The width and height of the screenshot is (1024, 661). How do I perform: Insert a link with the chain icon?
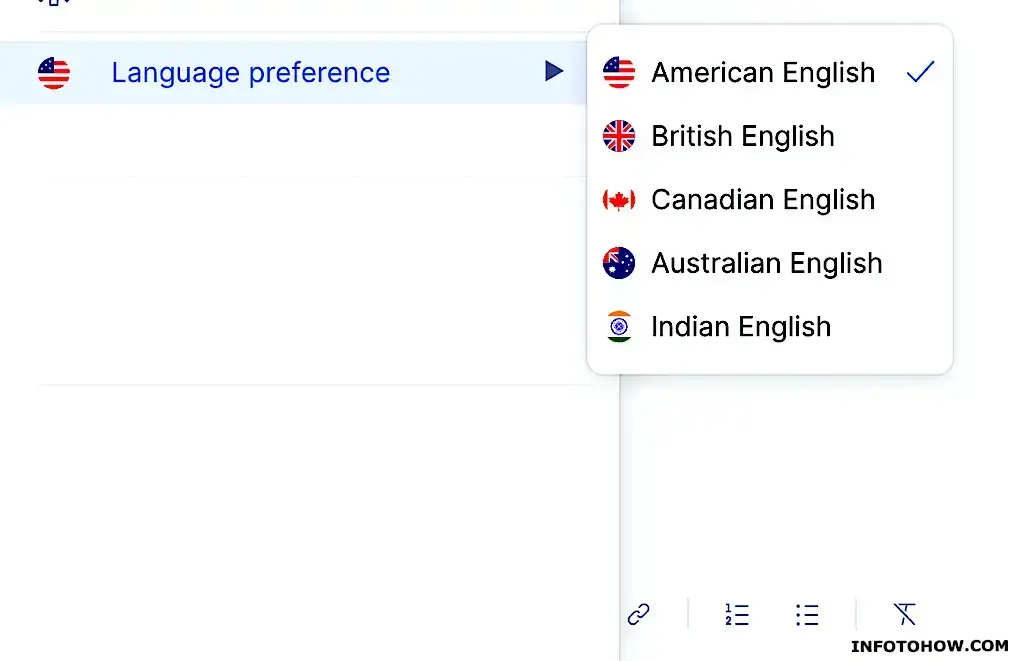[x=639, y=614]
